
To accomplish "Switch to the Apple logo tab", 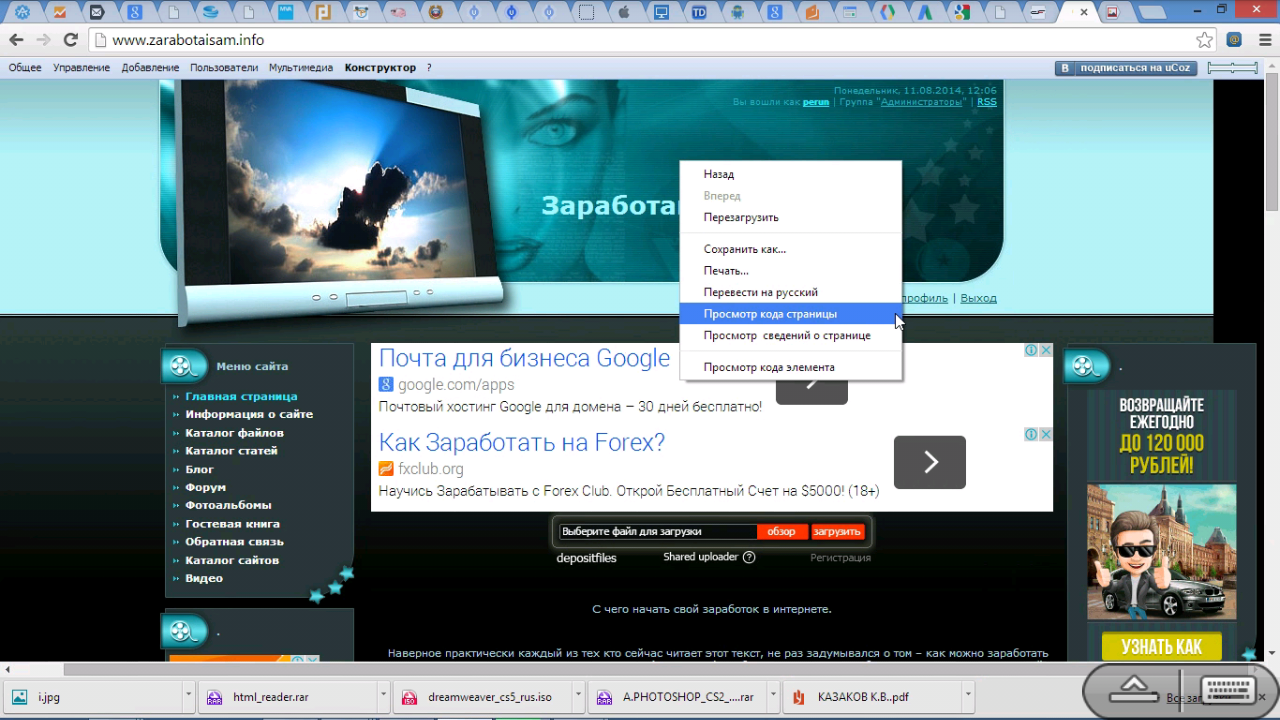I will coord(623,13).
